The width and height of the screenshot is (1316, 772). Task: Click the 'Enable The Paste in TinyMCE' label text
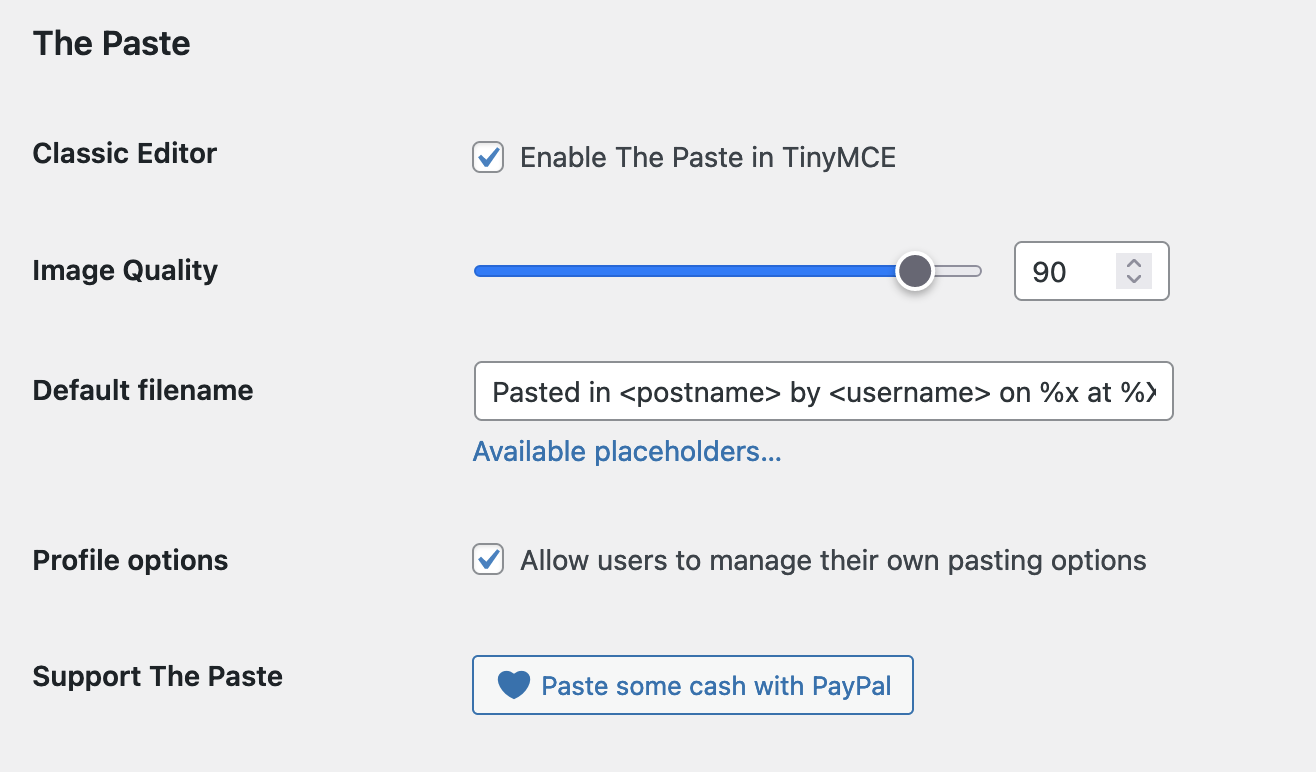[708, 158]
